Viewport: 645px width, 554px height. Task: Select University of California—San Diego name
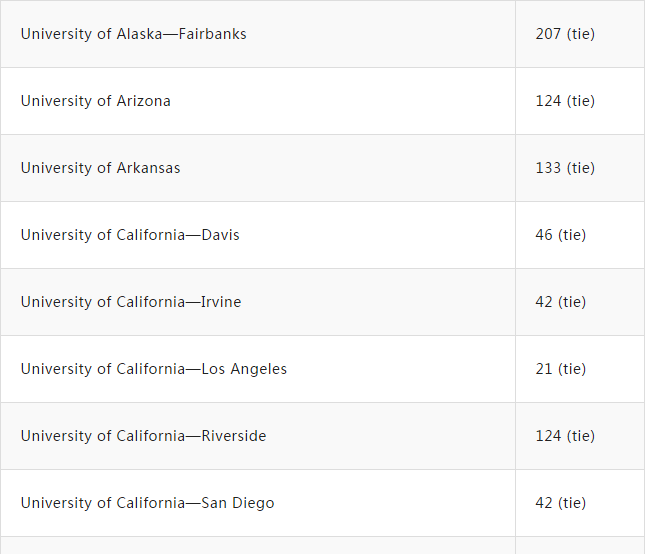pyautogui.click(x=147, y=503)
